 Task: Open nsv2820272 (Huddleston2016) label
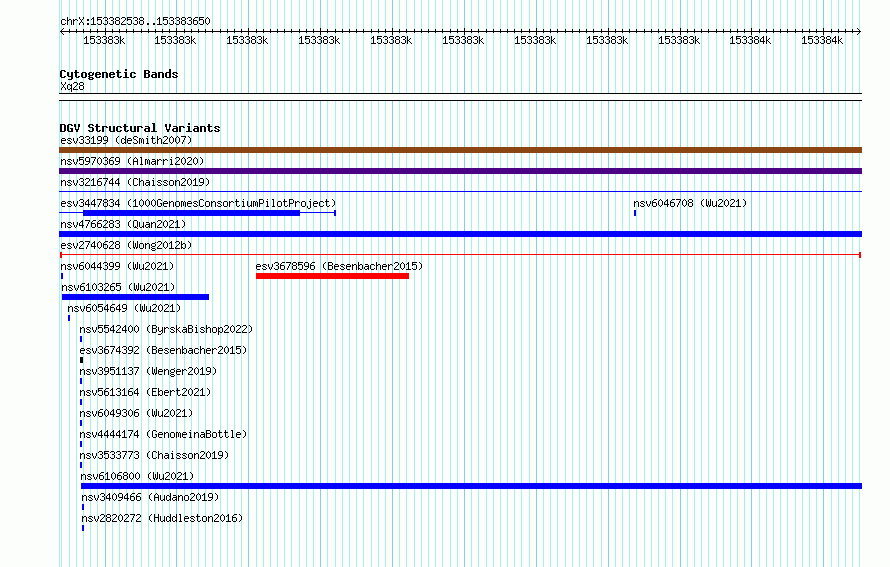162,518
